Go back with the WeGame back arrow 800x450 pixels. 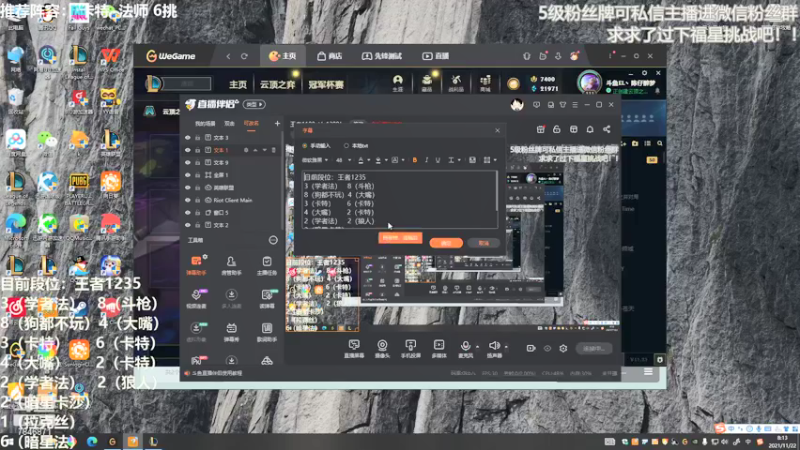click(228, 56)
